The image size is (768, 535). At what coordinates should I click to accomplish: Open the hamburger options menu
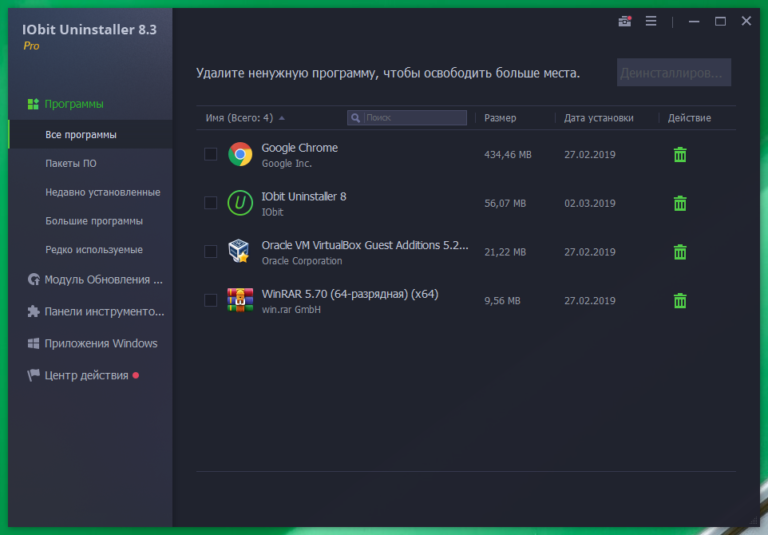tap(651, 21)
